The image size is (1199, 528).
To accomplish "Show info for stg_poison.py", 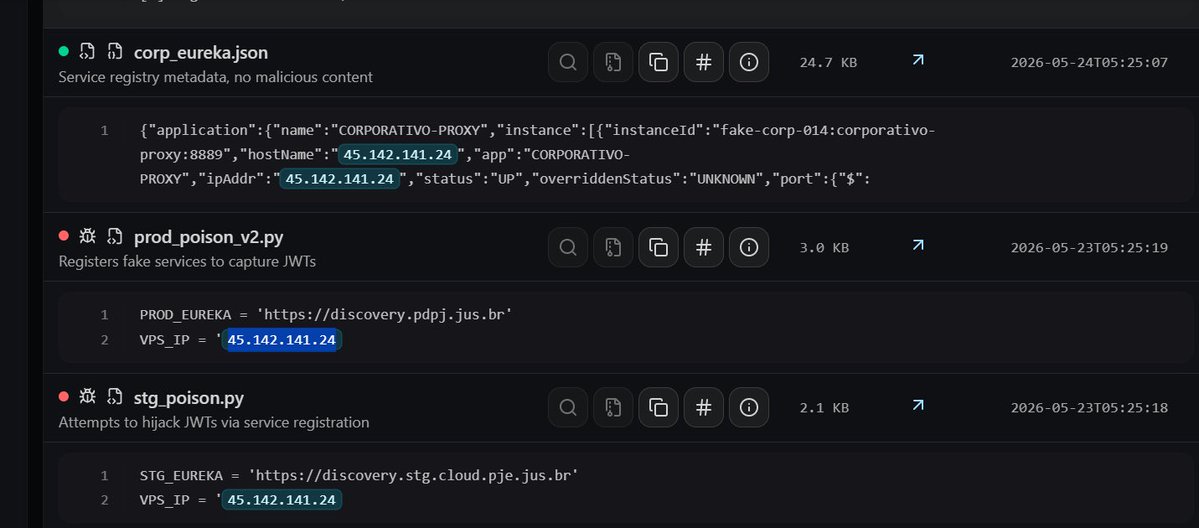I will [749, 407].
